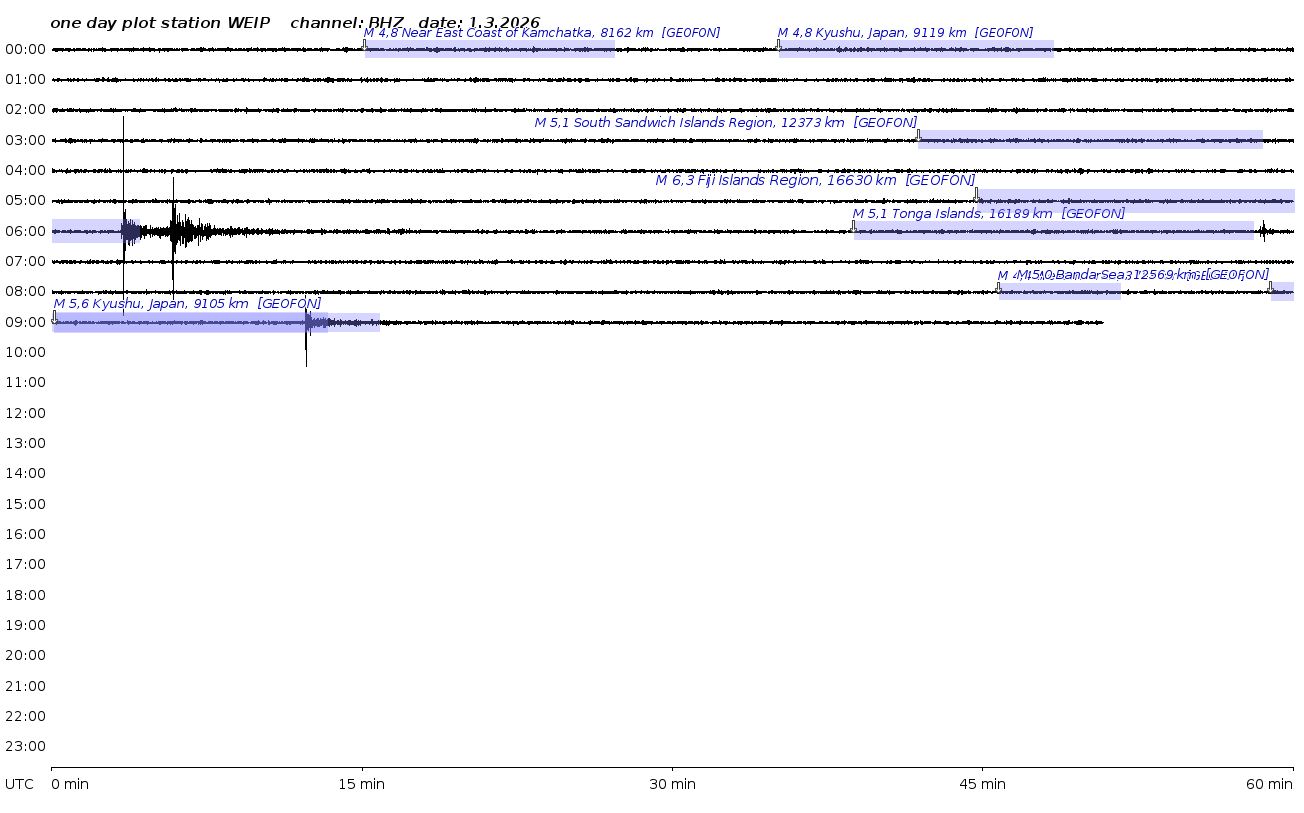Click the last arrow marker on 08:00 trace
Screen dimensions: 1304x813
1271,286
